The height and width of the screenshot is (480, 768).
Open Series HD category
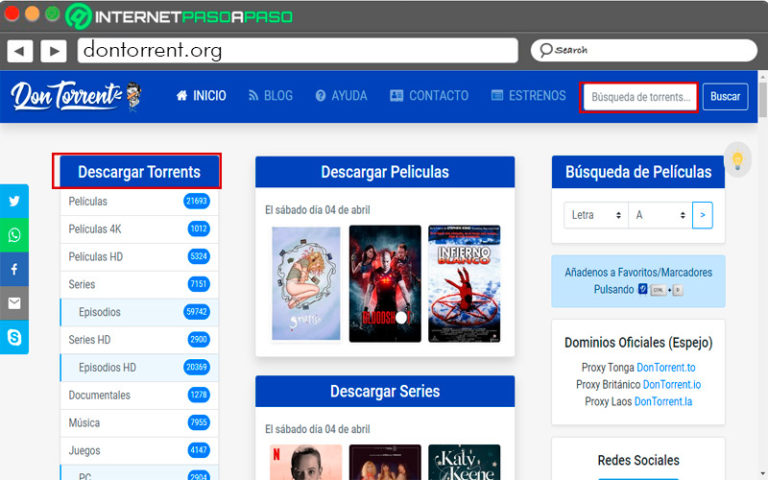[139, 340]
